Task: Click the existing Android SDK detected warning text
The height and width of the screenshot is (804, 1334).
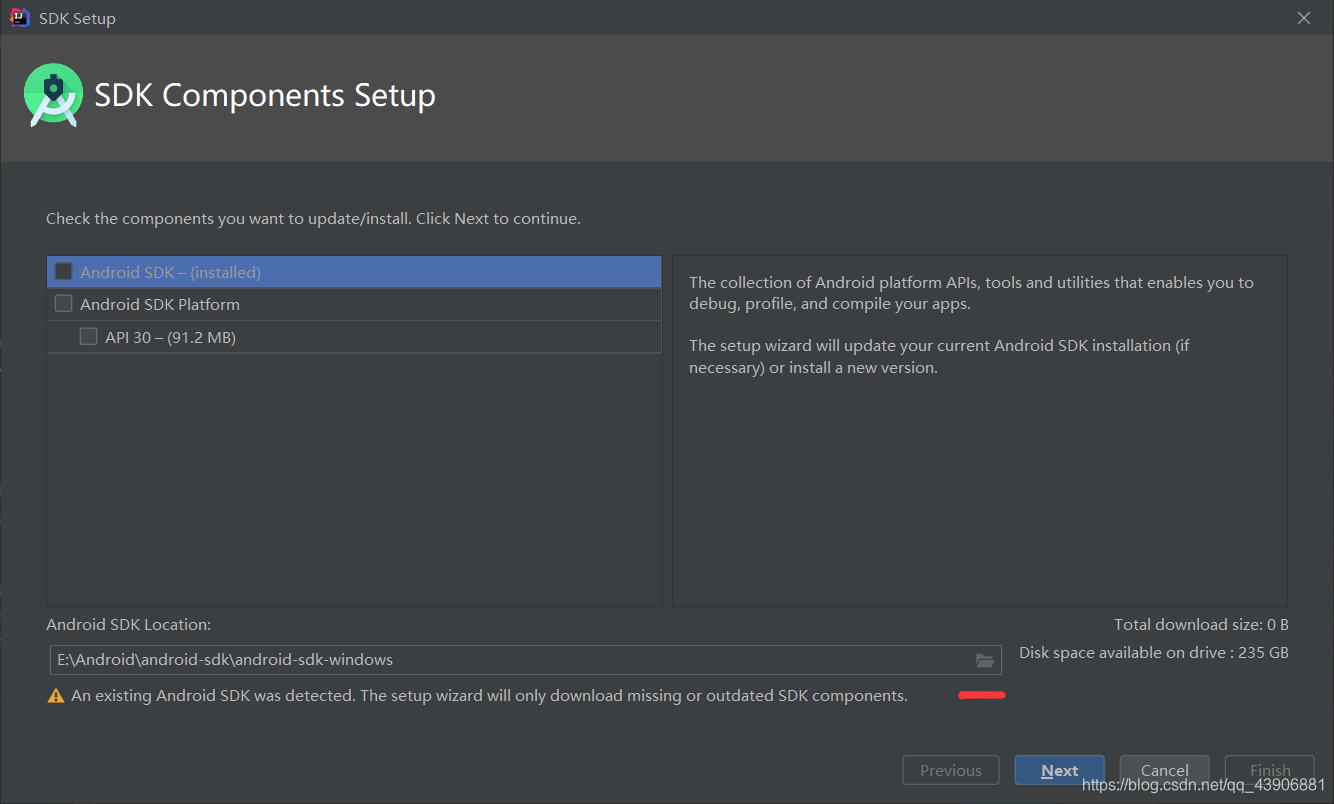Action: click(x=490, y=696)
